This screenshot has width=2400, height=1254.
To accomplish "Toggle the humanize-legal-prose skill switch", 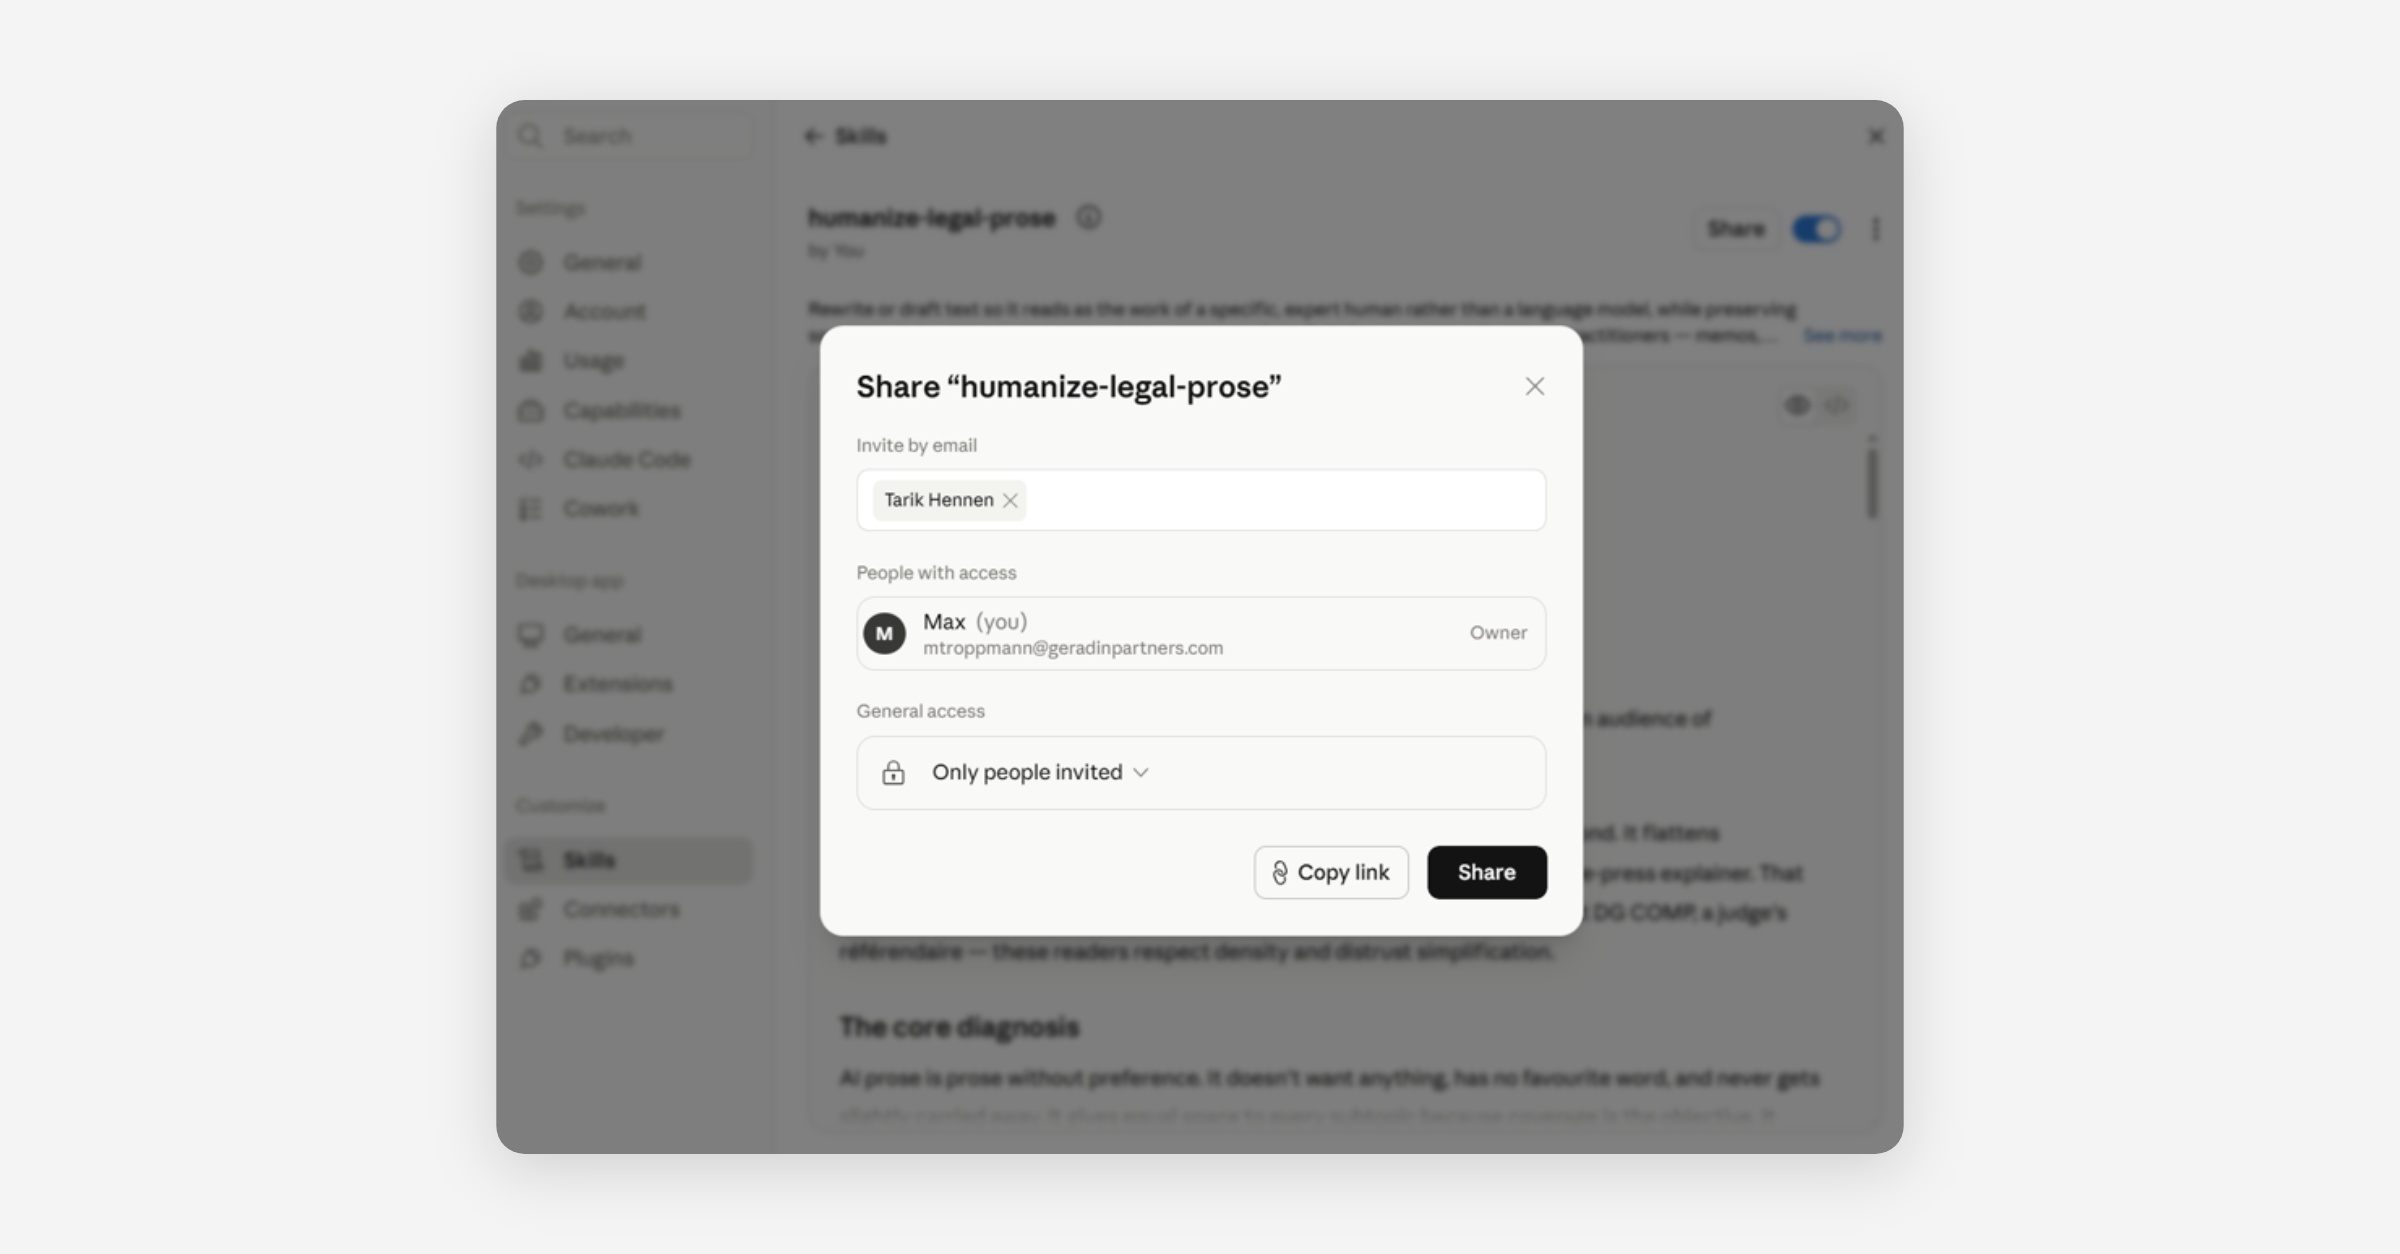I will (x=1816, y=229).
